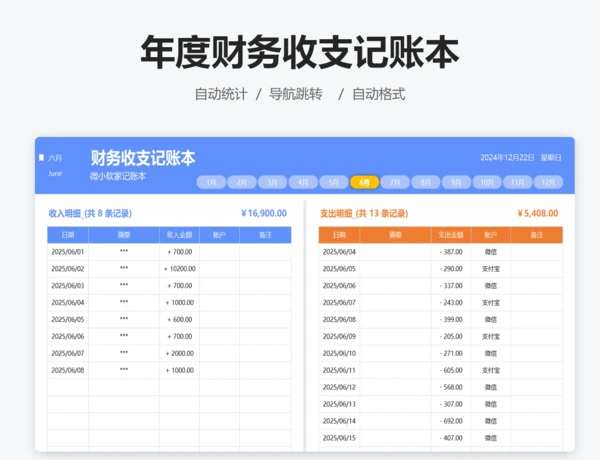Select expense amount - 307.00
This screenshot has width=600, height=460.
[451, 404]
